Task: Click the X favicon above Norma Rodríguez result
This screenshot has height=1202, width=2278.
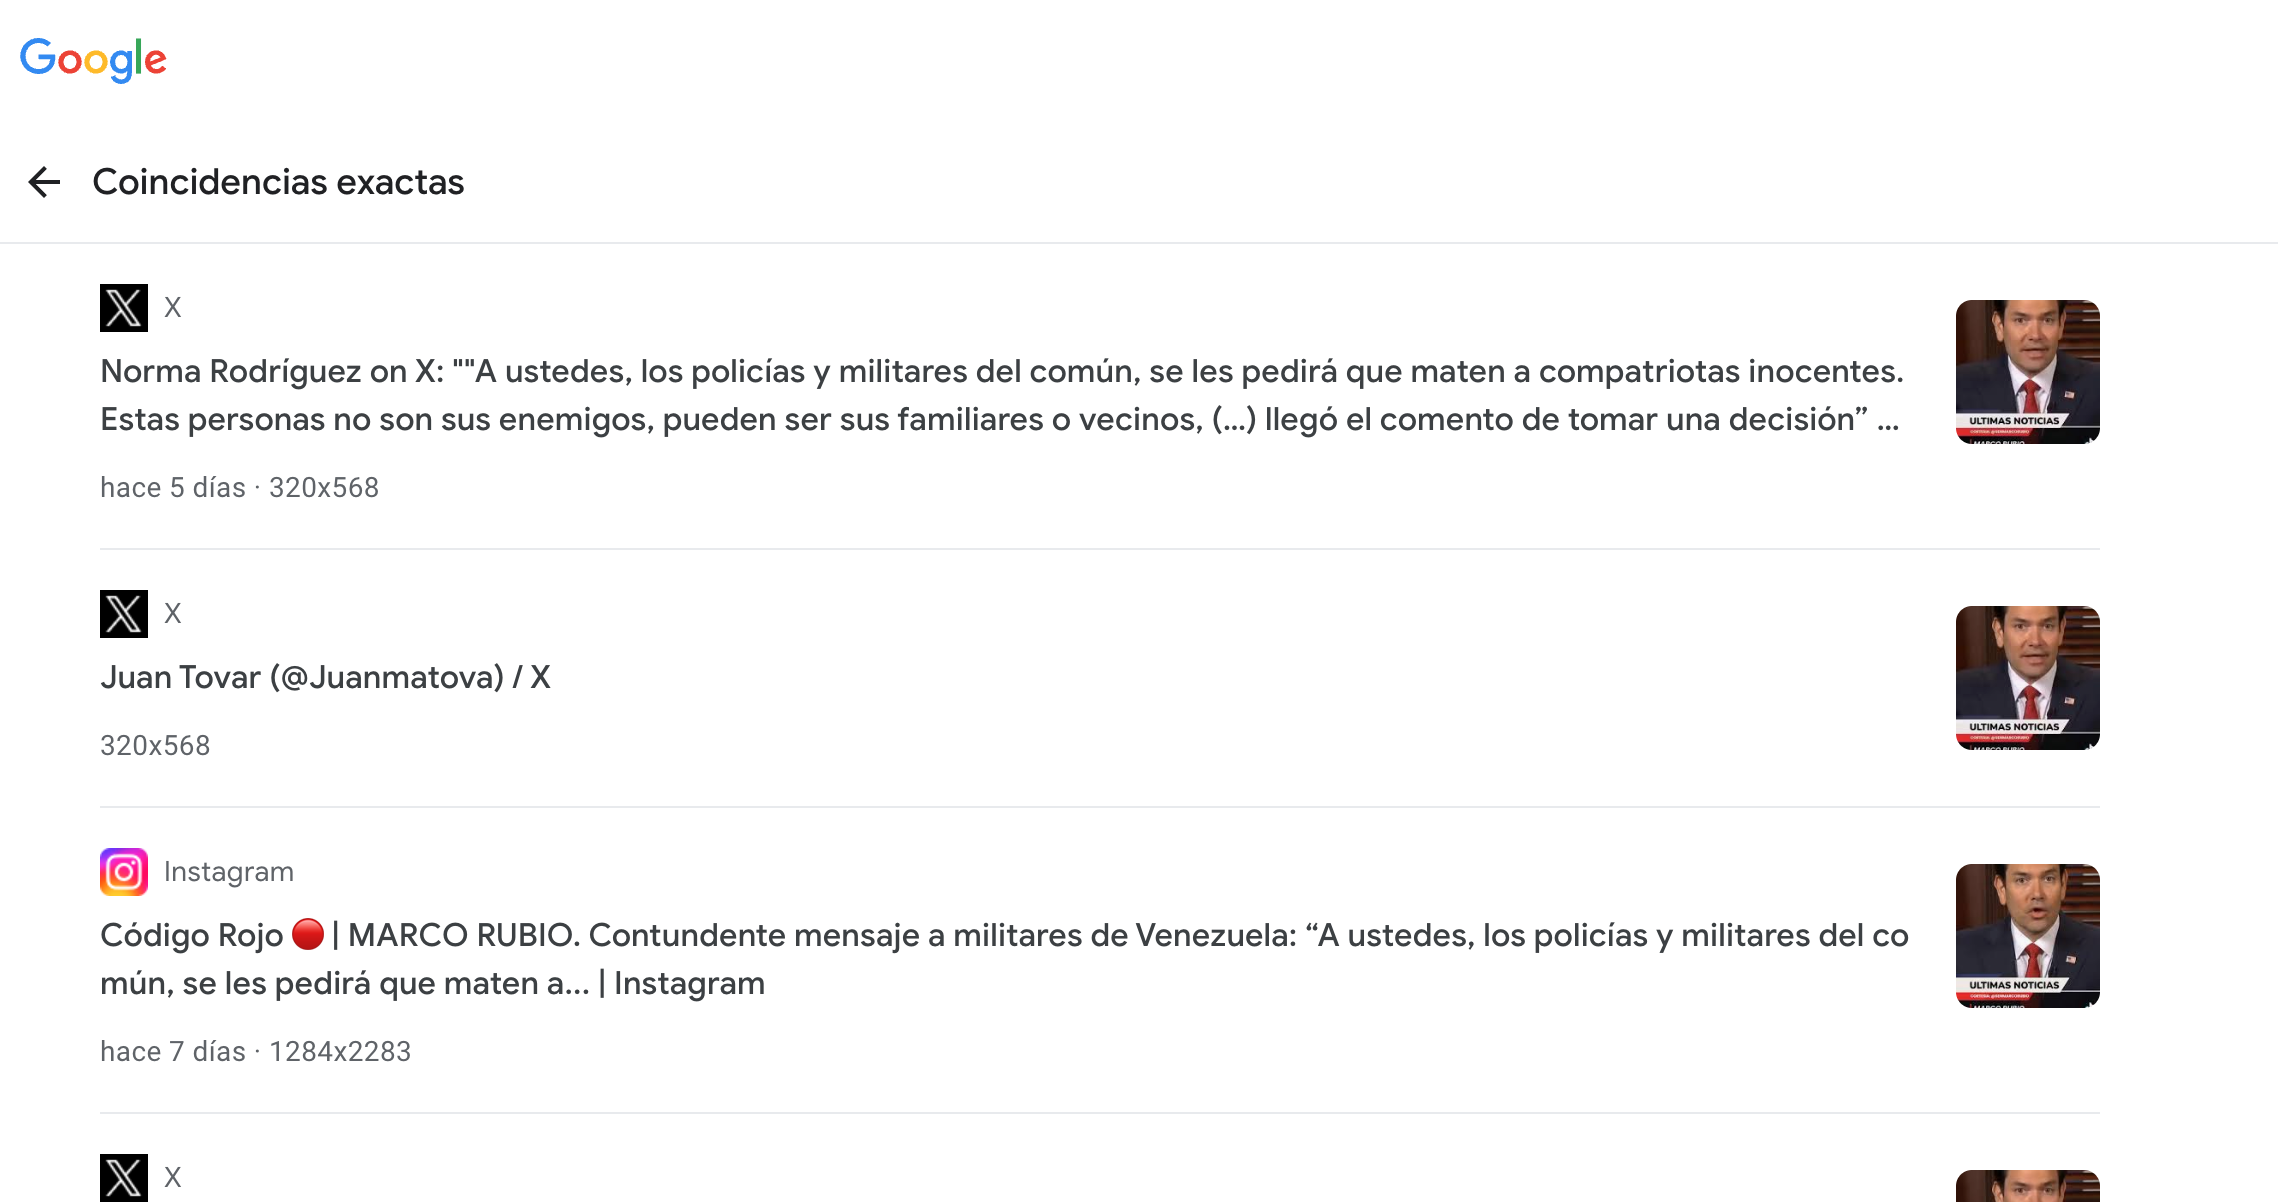Action: point(124,308)
